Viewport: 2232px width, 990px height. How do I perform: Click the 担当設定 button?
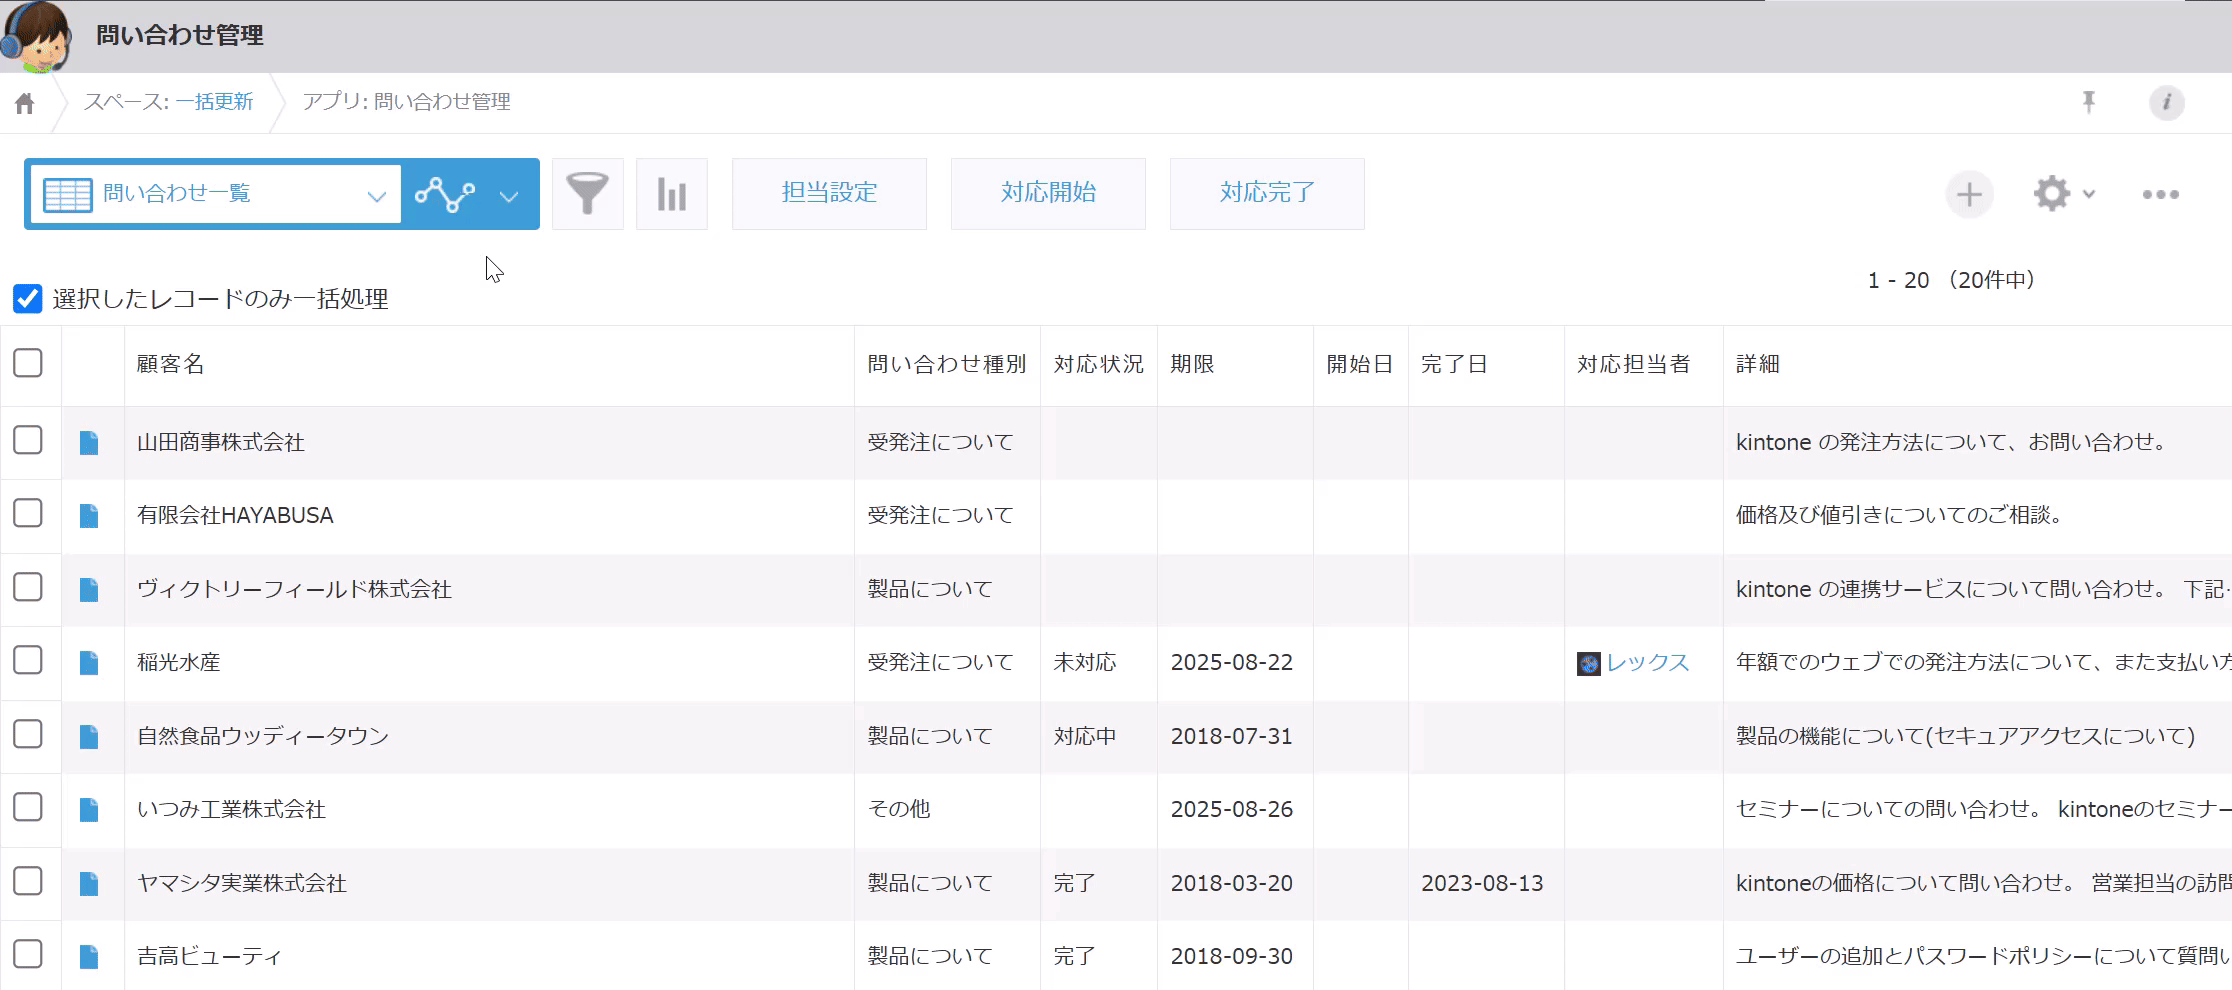tap(829, 193)
